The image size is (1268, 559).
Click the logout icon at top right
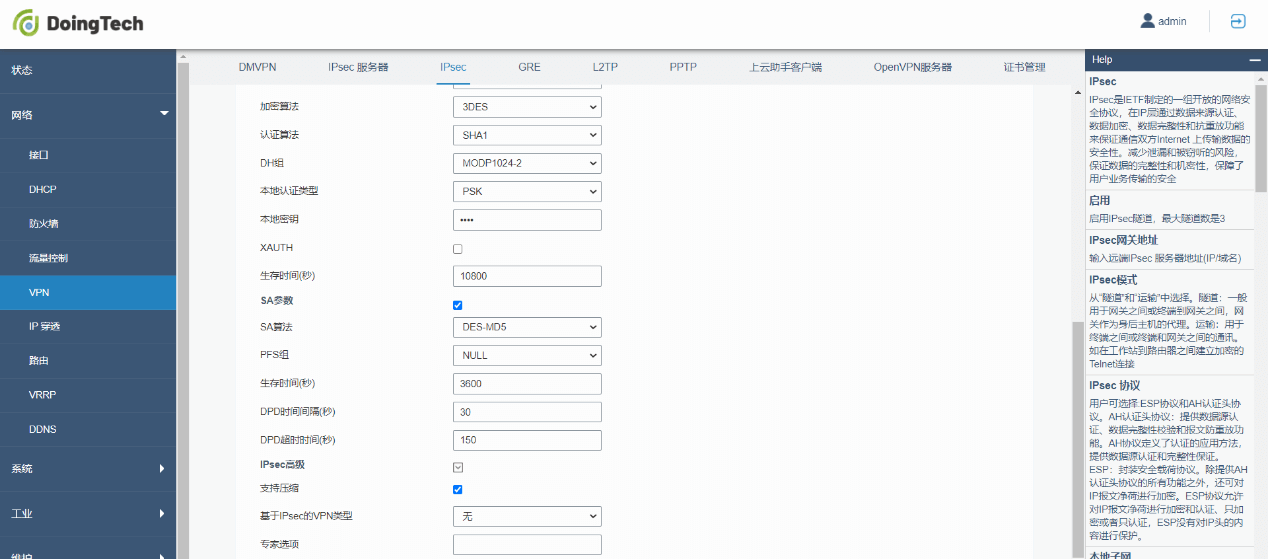[x=1238, y=21]
